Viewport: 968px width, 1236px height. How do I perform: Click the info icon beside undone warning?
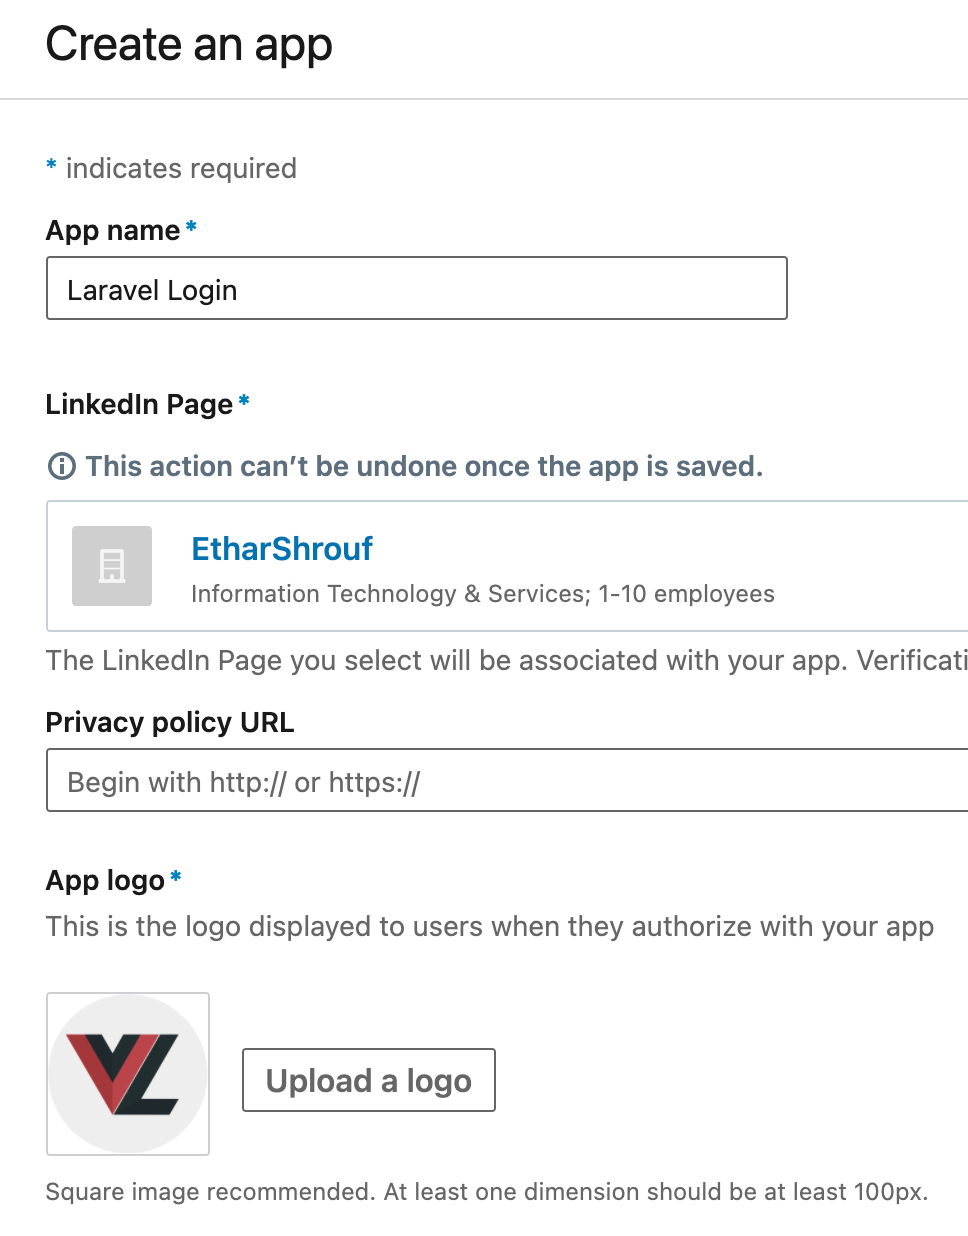[x=62, y=466]
